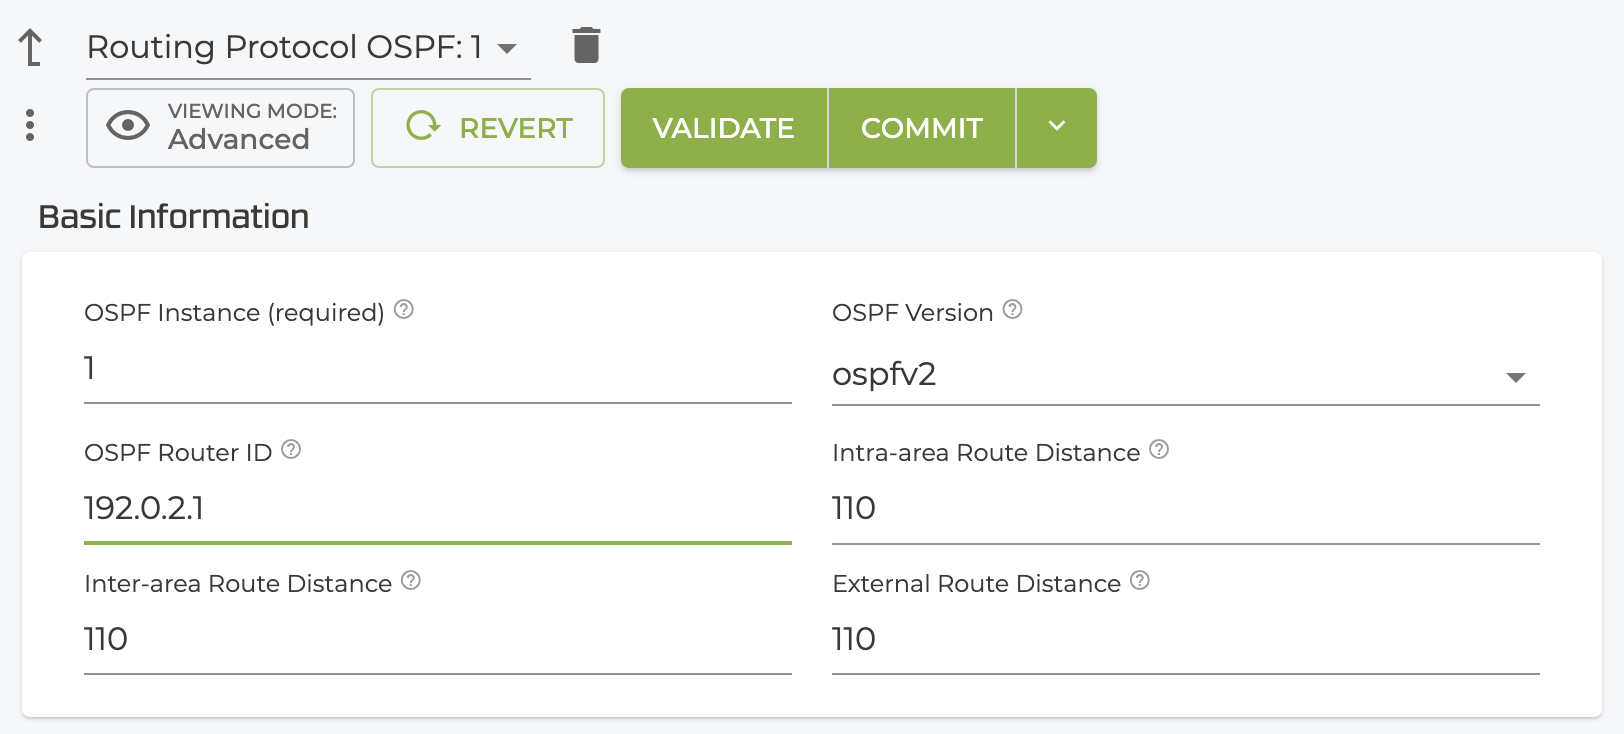Focus the OSPF Router ID field
1624x734 pixels.
(437, 509)
